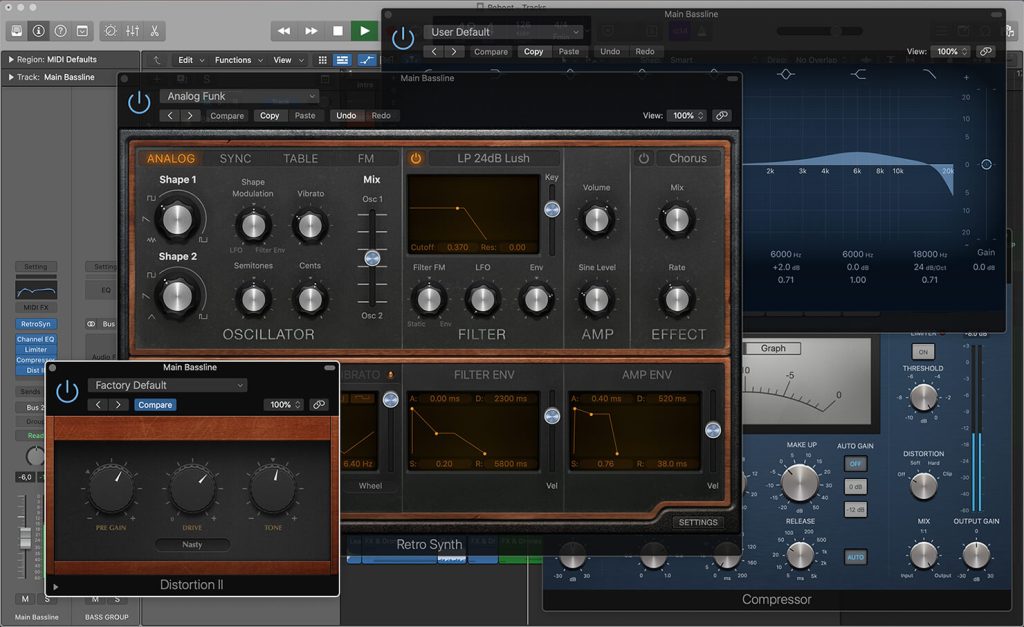Toggle Compressor Auto Gain OFF button

tap(856, 464)
